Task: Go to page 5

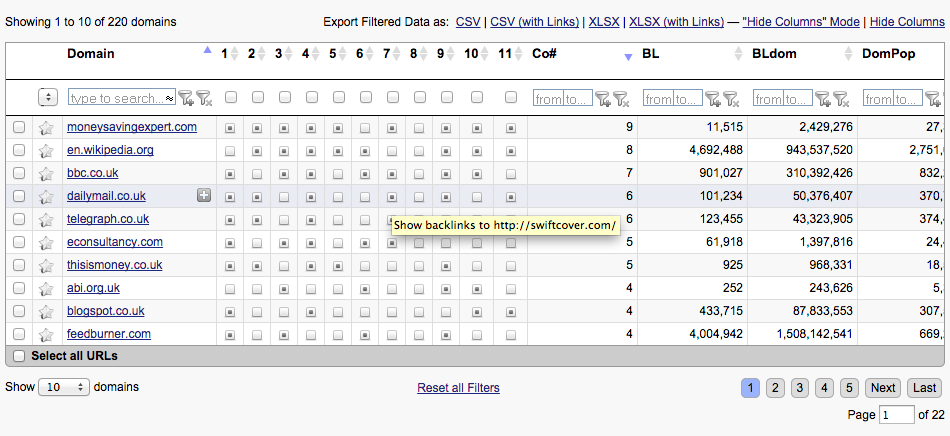Action: click(x=849, y=388)
